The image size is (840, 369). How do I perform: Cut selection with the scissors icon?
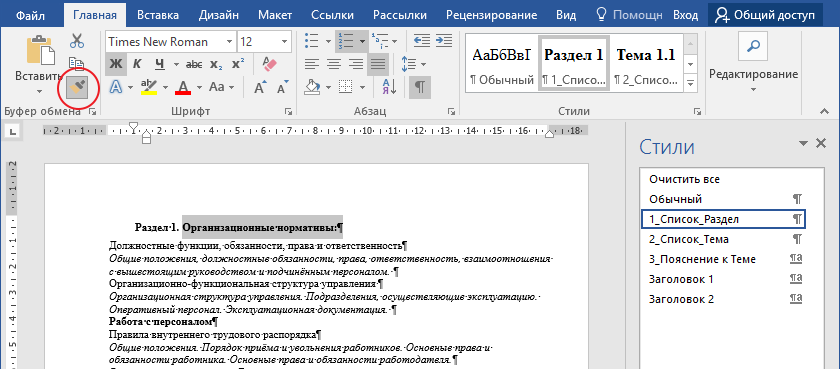click(77, 41)
